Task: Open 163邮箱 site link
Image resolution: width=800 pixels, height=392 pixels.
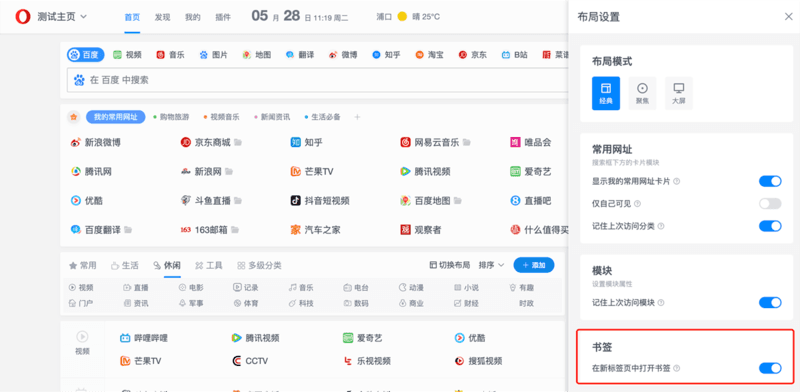Action: (x=203, y=230)
